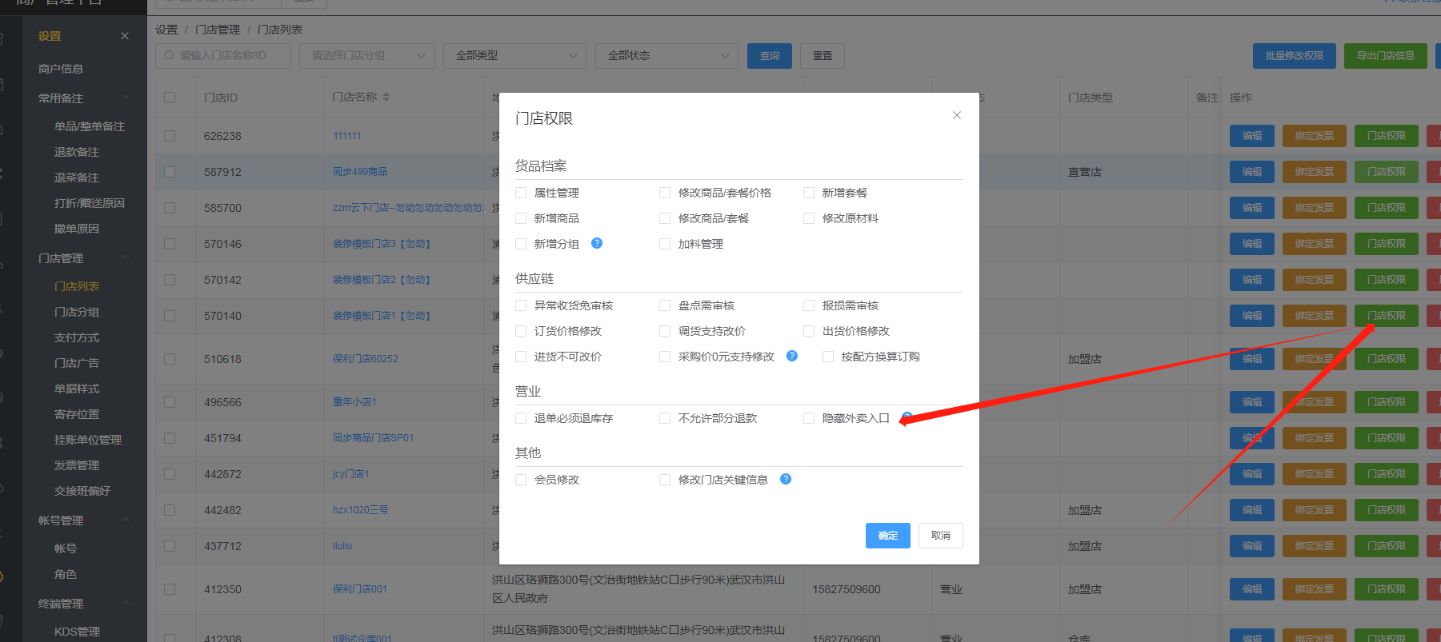Check the 订货价格修改 option
Image resolution: width=1441 pixels, height=642 pixels.
click(x=520, y=331)
